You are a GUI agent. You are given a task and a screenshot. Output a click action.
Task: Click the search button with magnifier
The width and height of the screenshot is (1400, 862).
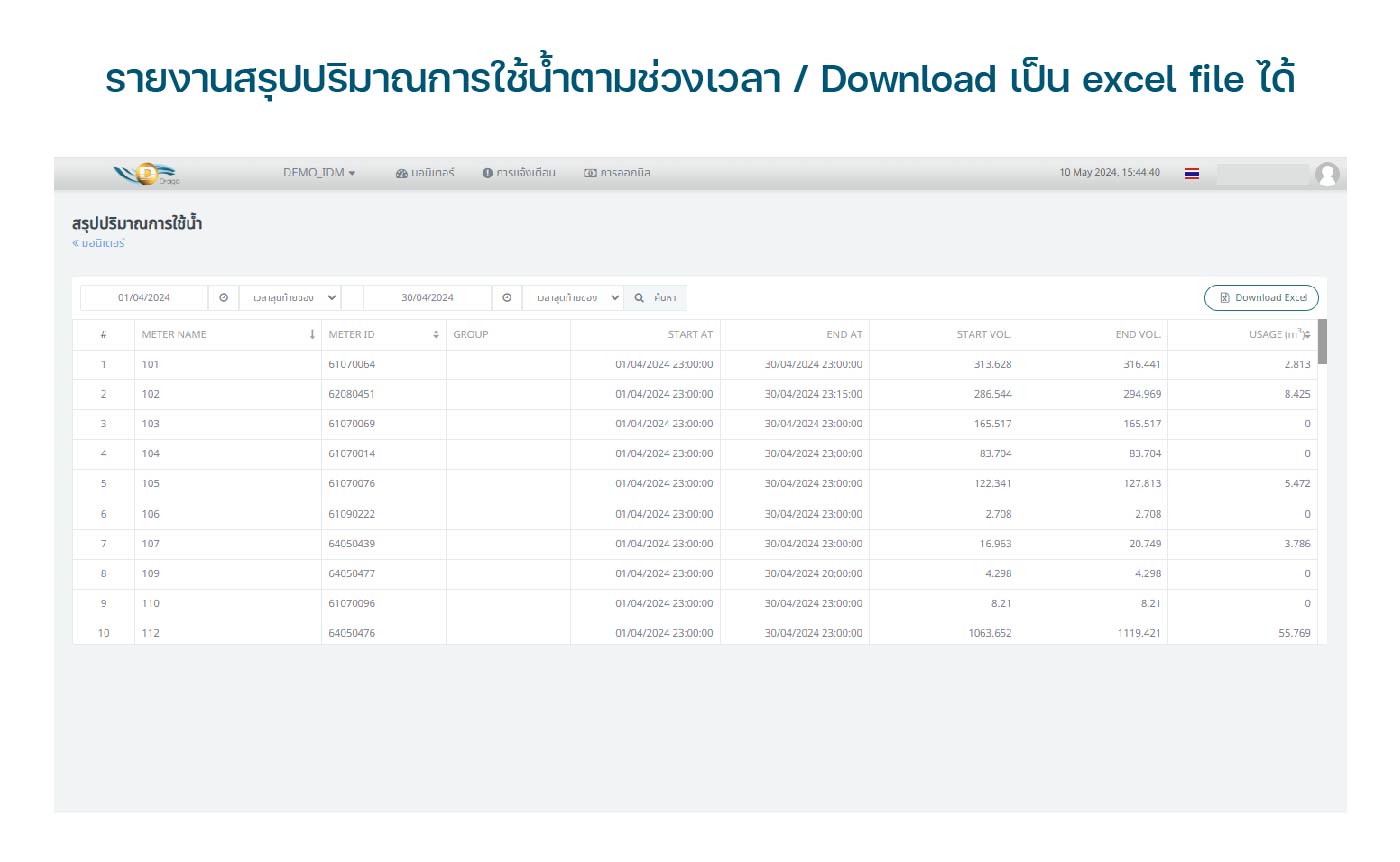(x=655, y=298)
